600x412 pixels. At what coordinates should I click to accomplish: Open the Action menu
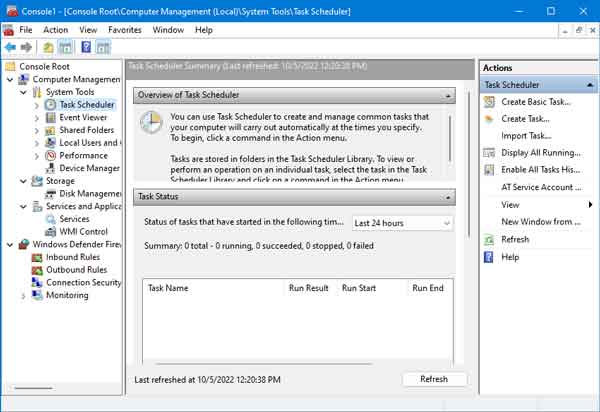click(55, 30)
